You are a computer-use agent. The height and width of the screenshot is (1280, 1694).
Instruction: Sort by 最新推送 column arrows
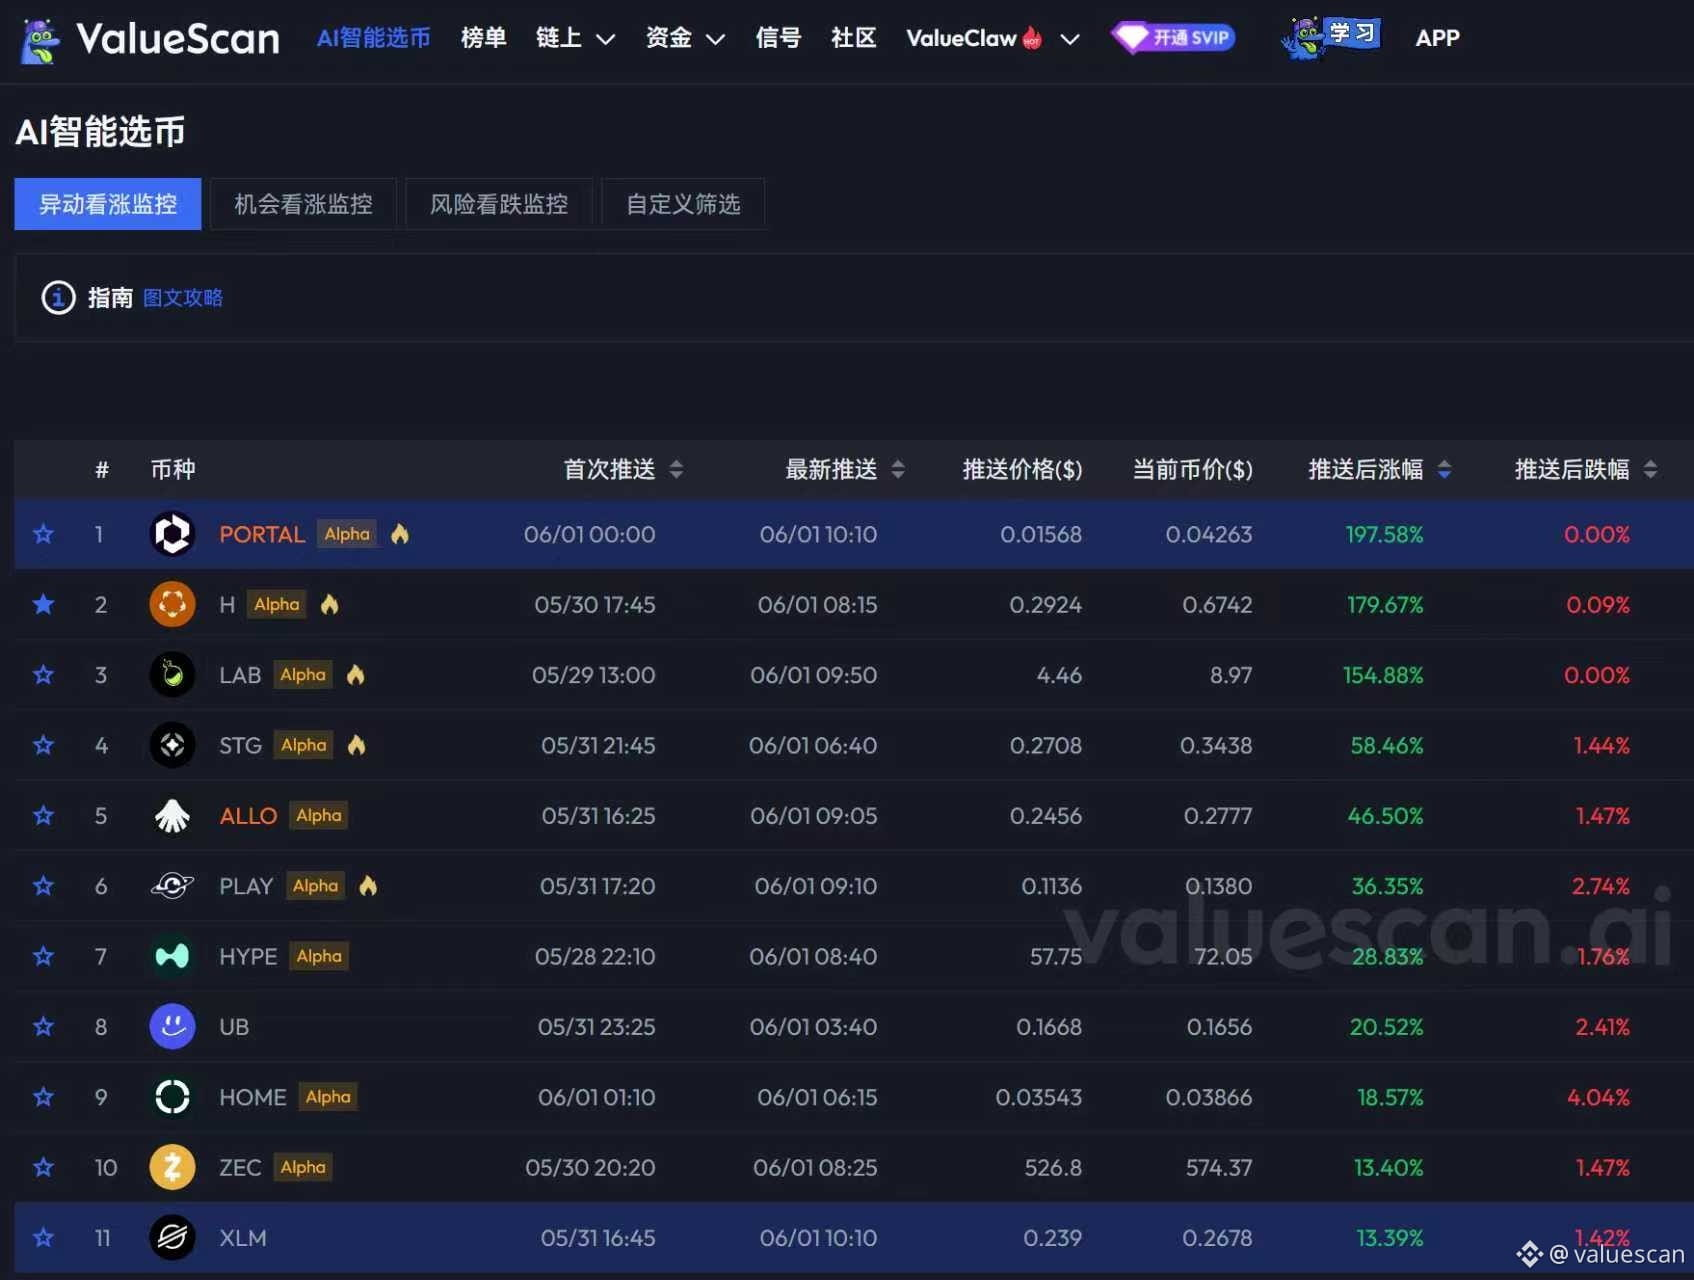tap(898, 469)
